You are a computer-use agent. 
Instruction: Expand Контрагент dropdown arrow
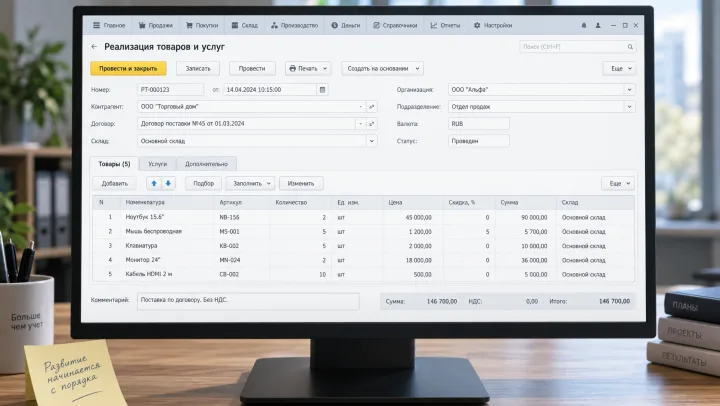click(360, 107)
